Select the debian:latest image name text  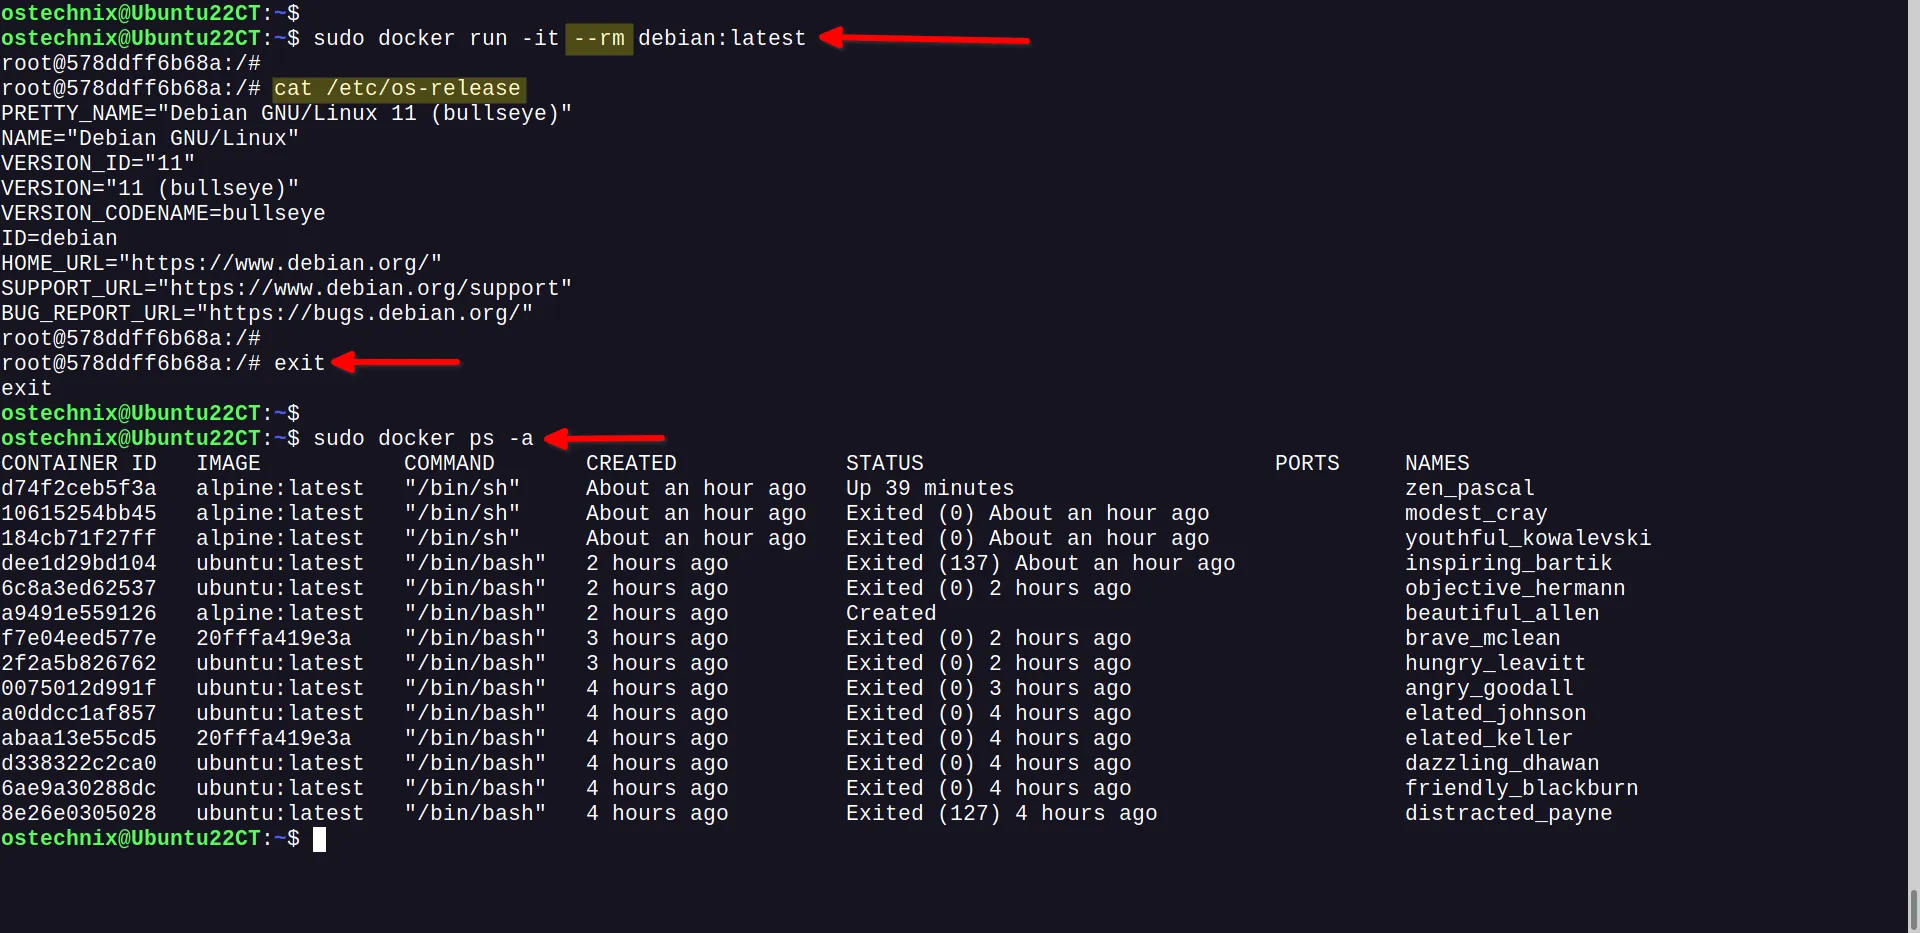tap(720, 39)
